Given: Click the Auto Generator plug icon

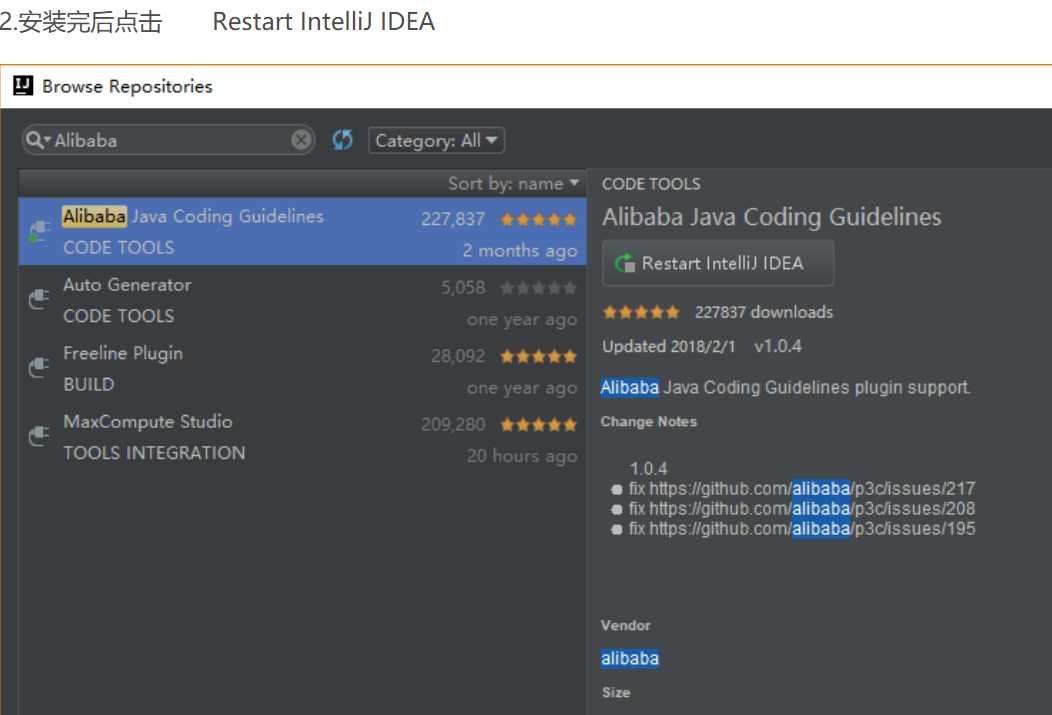Looking at the screenshot, I should coord(39,298).
